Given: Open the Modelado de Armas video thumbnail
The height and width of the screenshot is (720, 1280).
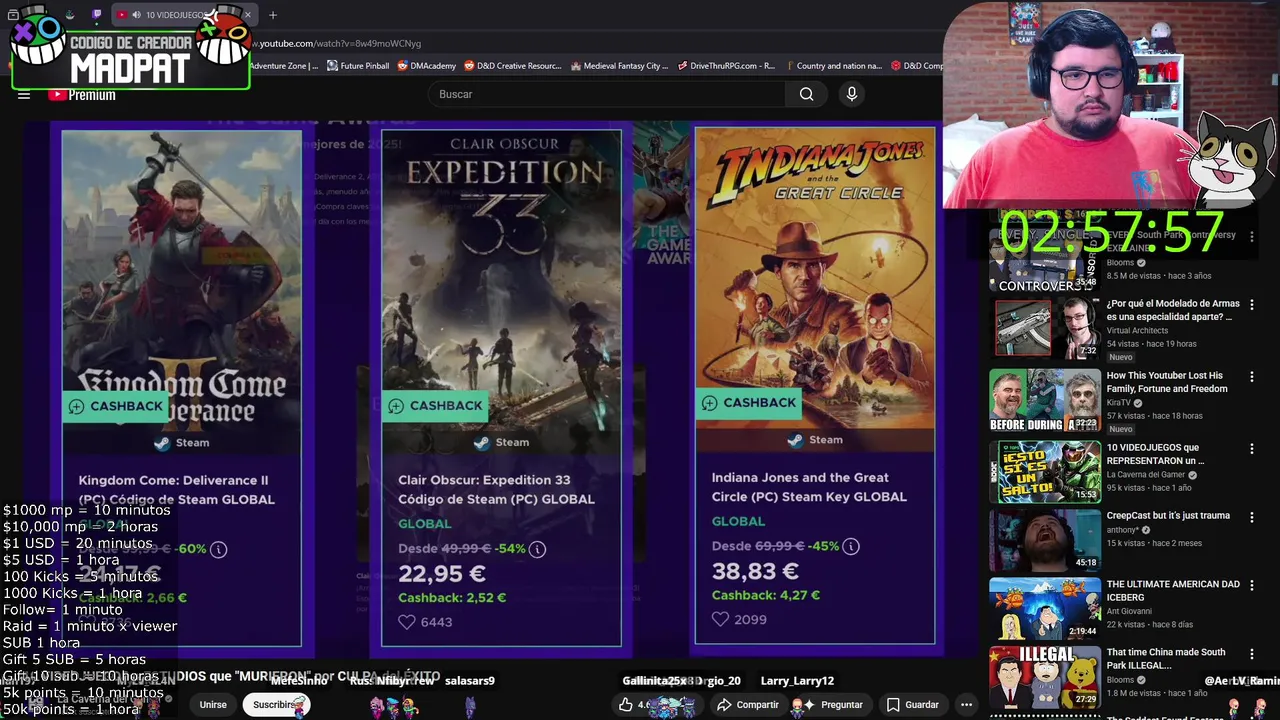Looking at the screenshot, I should click(x=1045, y=327).
